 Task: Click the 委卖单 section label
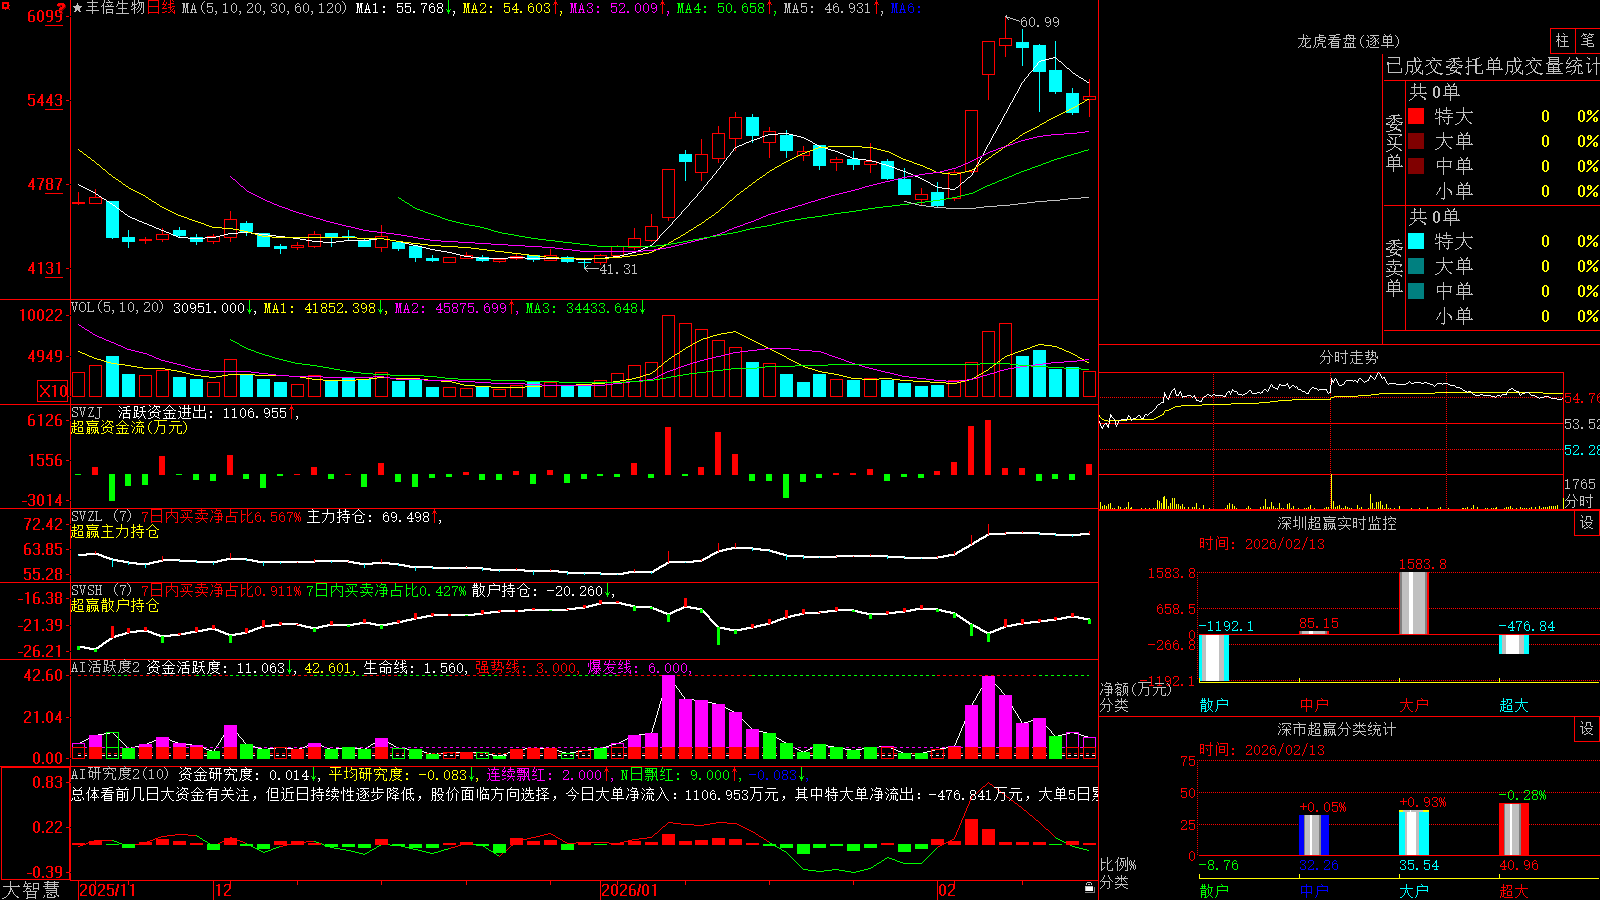(1394, 268)
